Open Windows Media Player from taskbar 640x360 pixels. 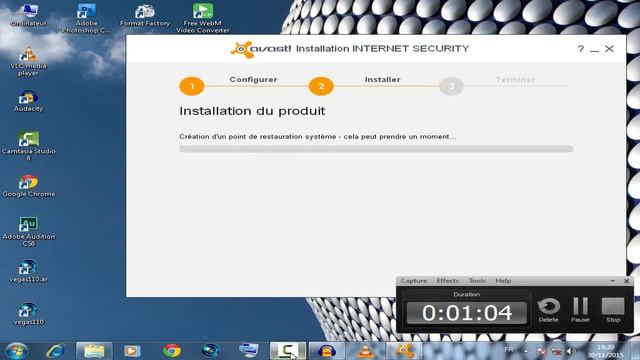[132, 351]
